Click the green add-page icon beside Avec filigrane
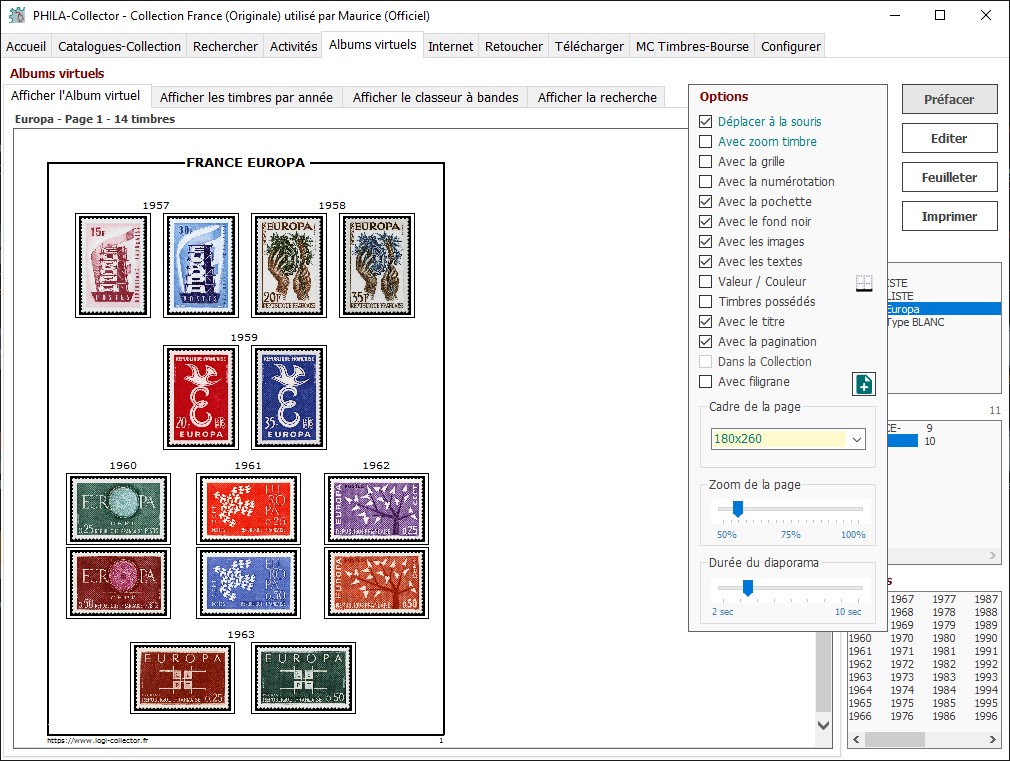Viewport: 1010px width, 761px height. click(863, 384)
